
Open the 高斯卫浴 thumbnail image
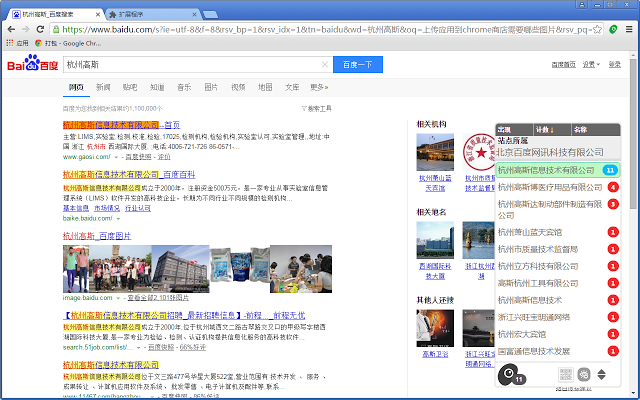(435, 328)
